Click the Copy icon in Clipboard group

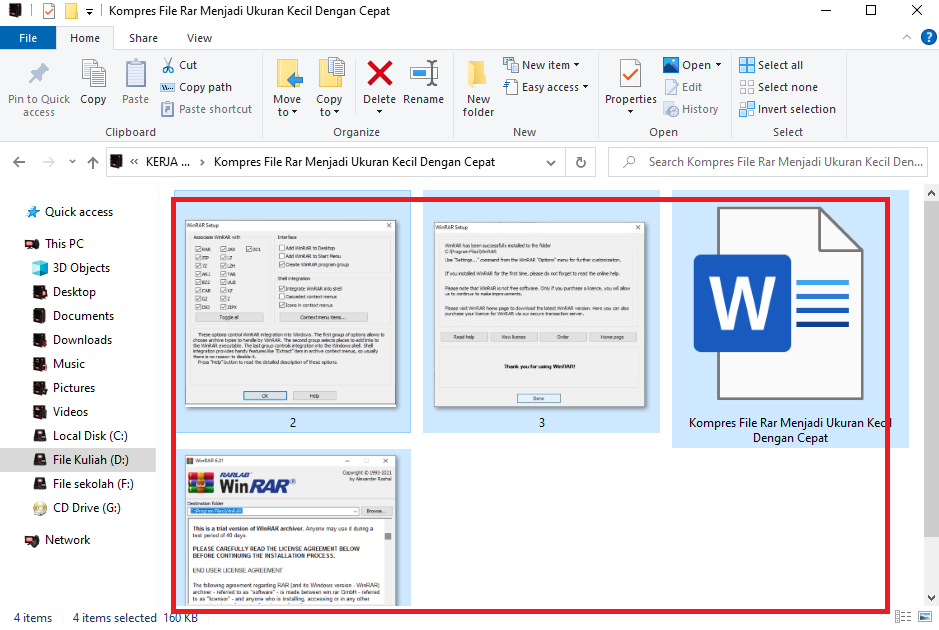click(93, 74)
